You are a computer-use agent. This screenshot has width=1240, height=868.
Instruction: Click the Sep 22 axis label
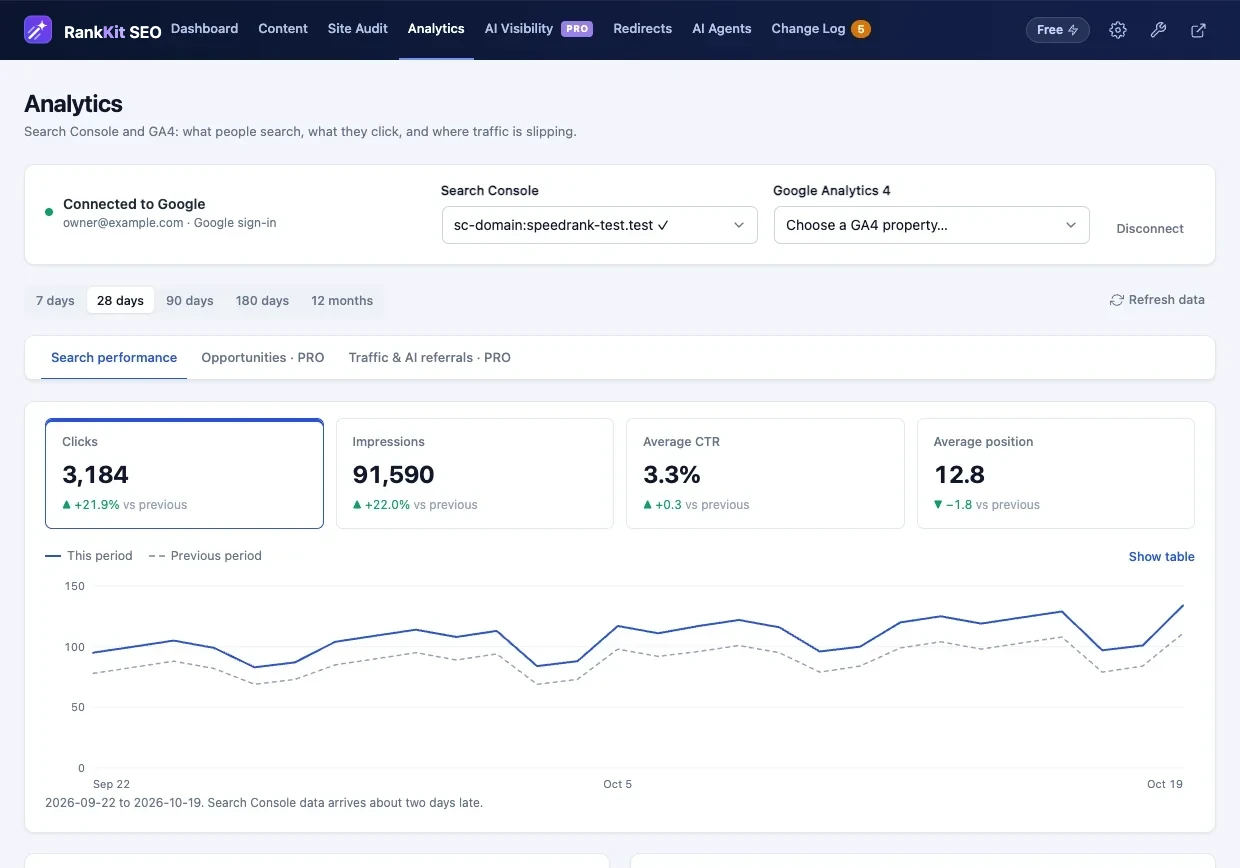111,784
